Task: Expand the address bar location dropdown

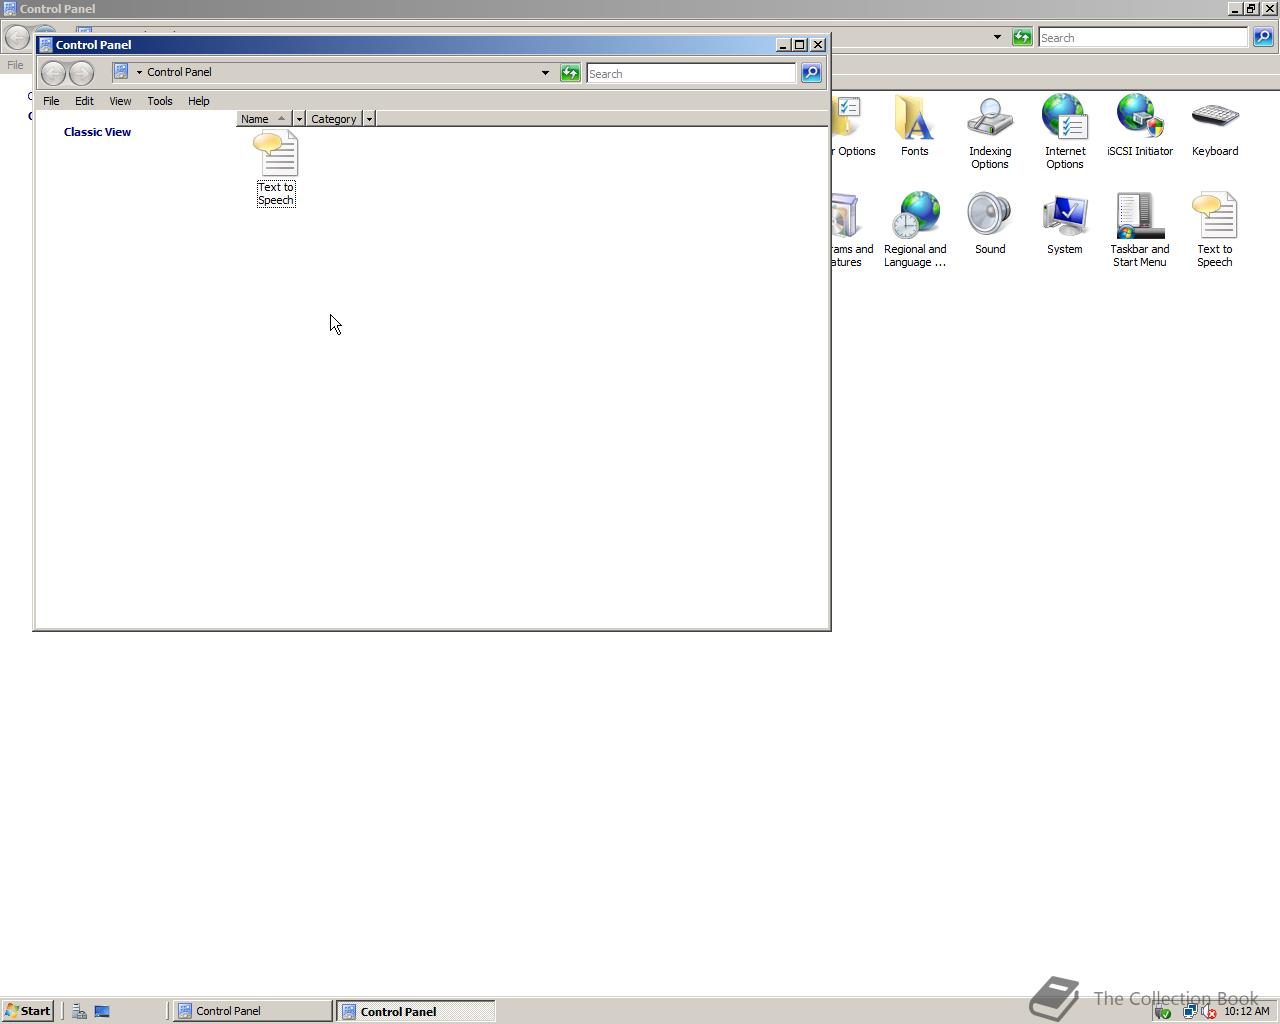Action: click(x=545, y=72)
